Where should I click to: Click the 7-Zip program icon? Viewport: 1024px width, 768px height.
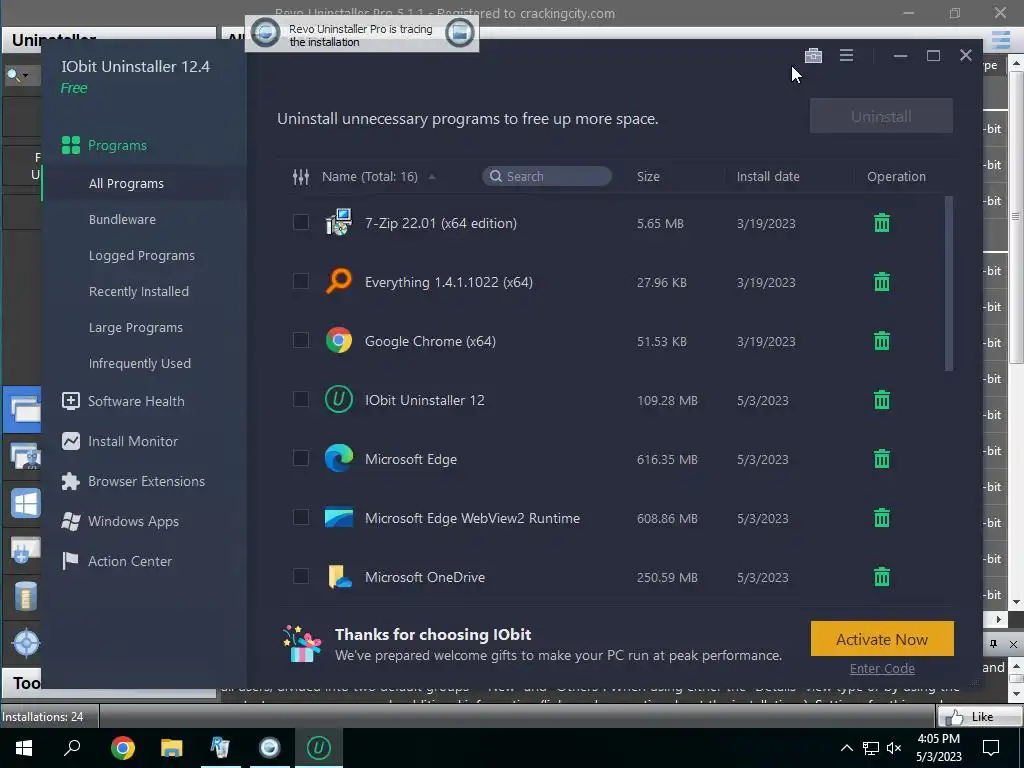339,223
